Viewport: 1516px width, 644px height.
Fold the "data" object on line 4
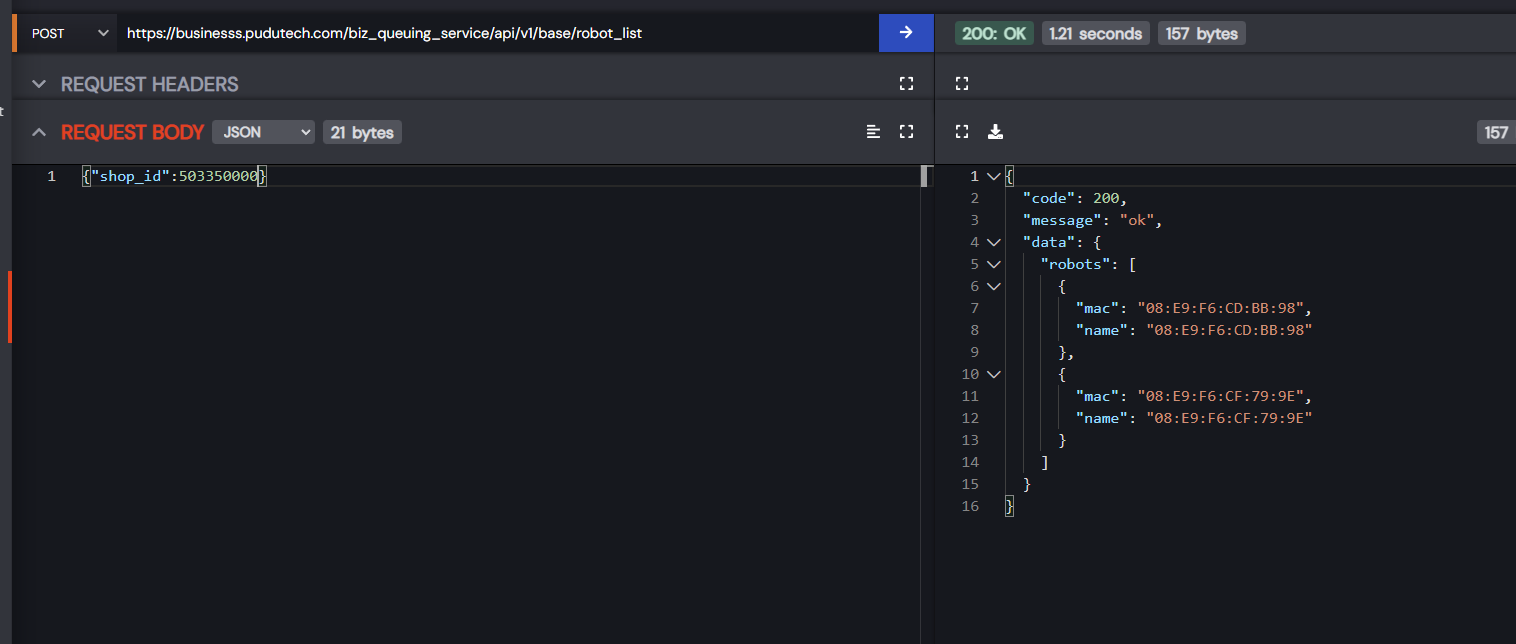[993, 242]
